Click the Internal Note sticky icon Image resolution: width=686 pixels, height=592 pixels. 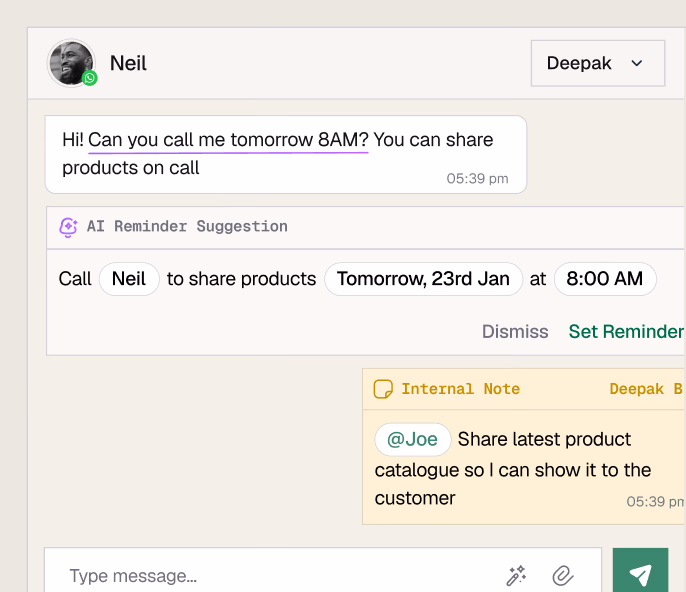coord(383,389)
